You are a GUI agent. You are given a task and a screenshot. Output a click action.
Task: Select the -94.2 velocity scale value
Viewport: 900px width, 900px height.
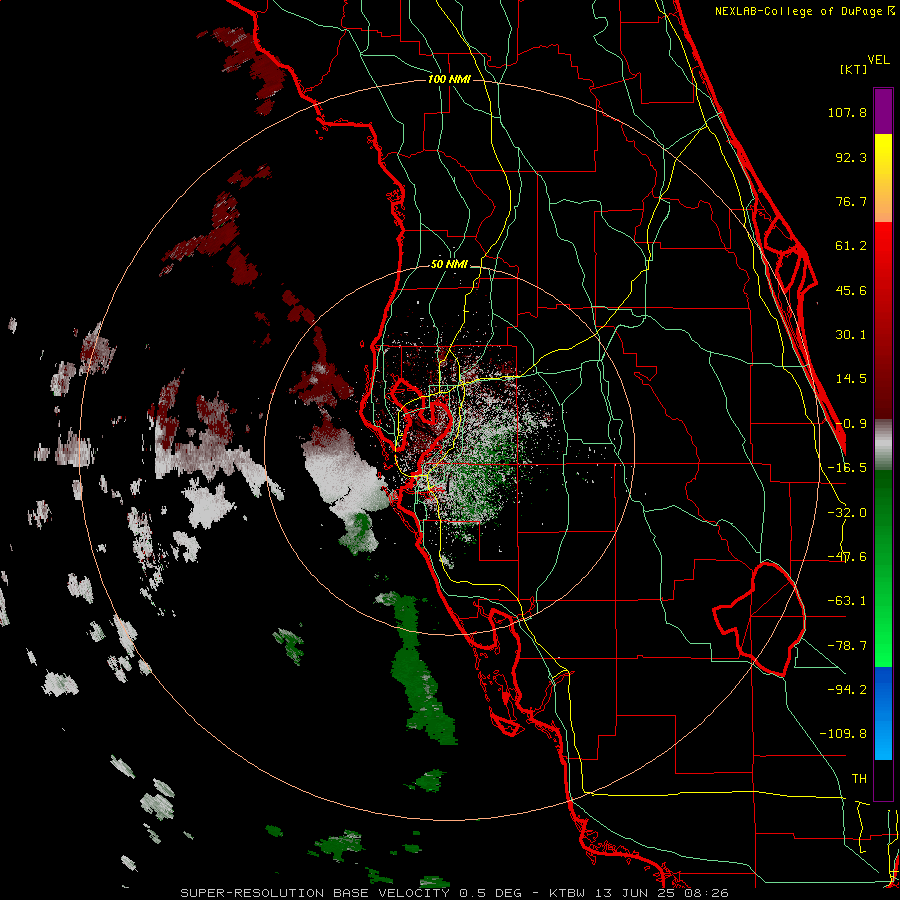click(x=847, y=689)
